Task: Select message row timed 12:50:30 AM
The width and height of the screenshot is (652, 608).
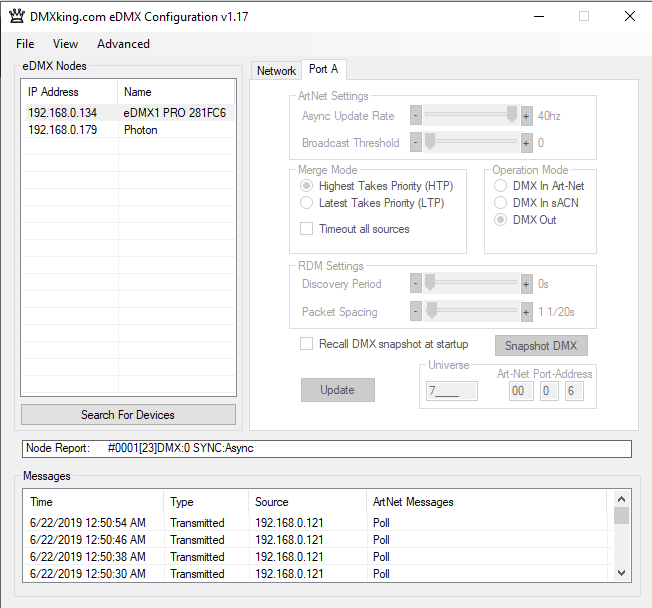Action: pyautogui.click(x=318, y=574)
